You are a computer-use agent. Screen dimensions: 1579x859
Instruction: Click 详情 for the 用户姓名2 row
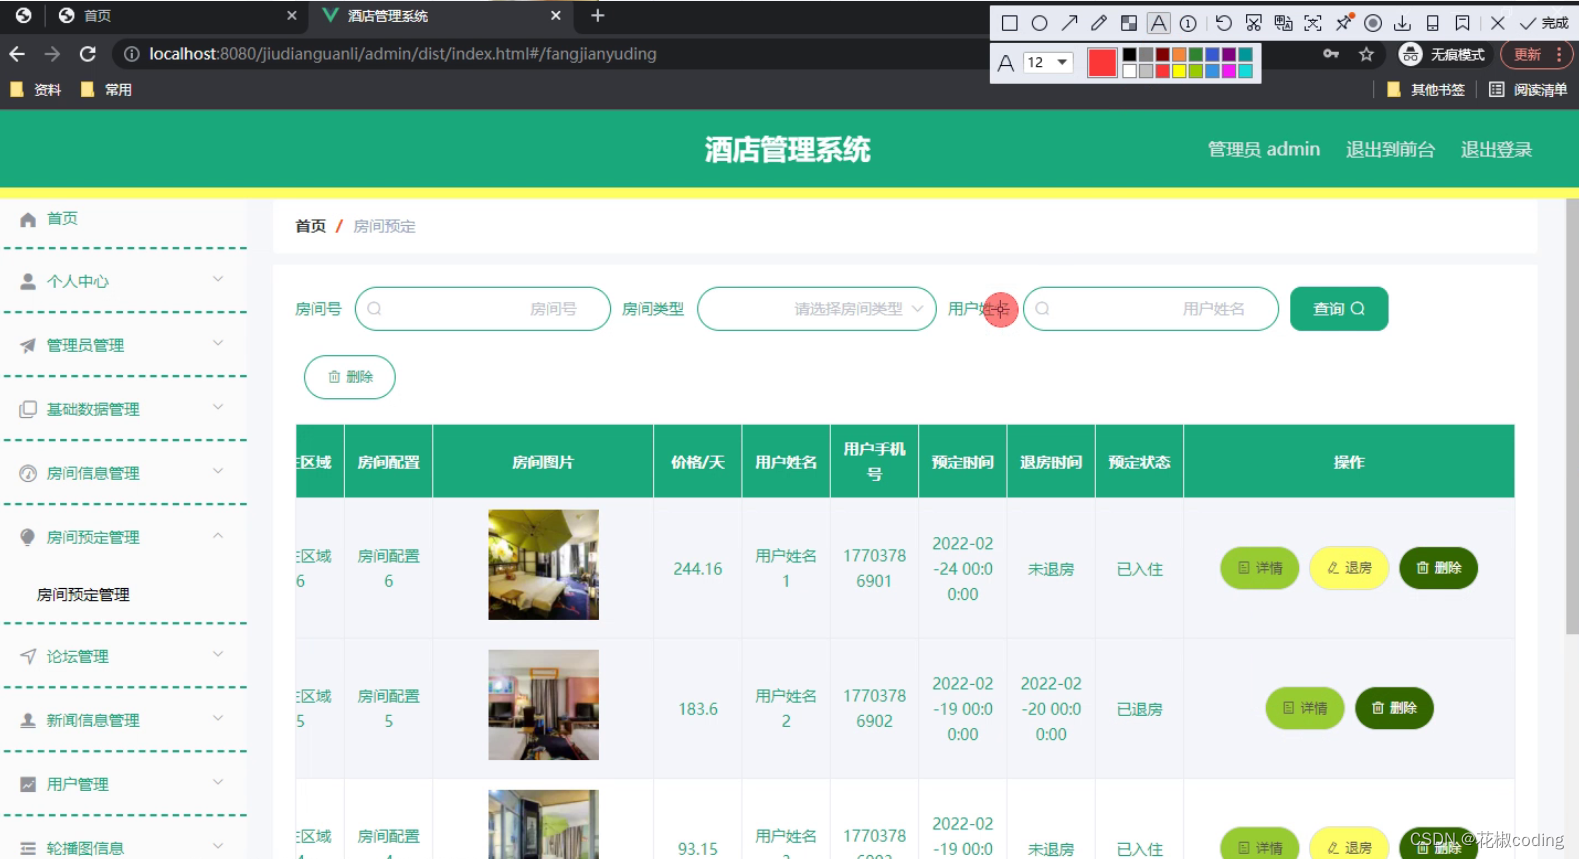click(x=1305, y=708)
